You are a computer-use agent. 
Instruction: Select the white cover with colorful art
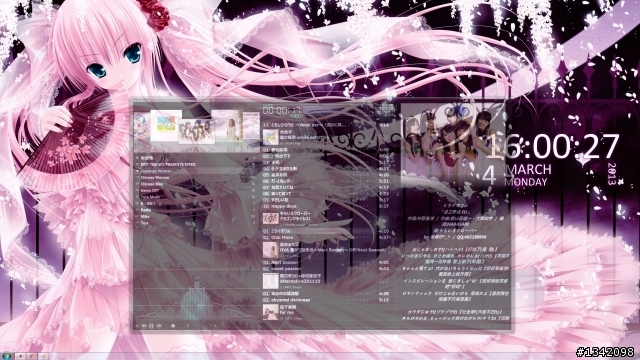click(166, 126)
